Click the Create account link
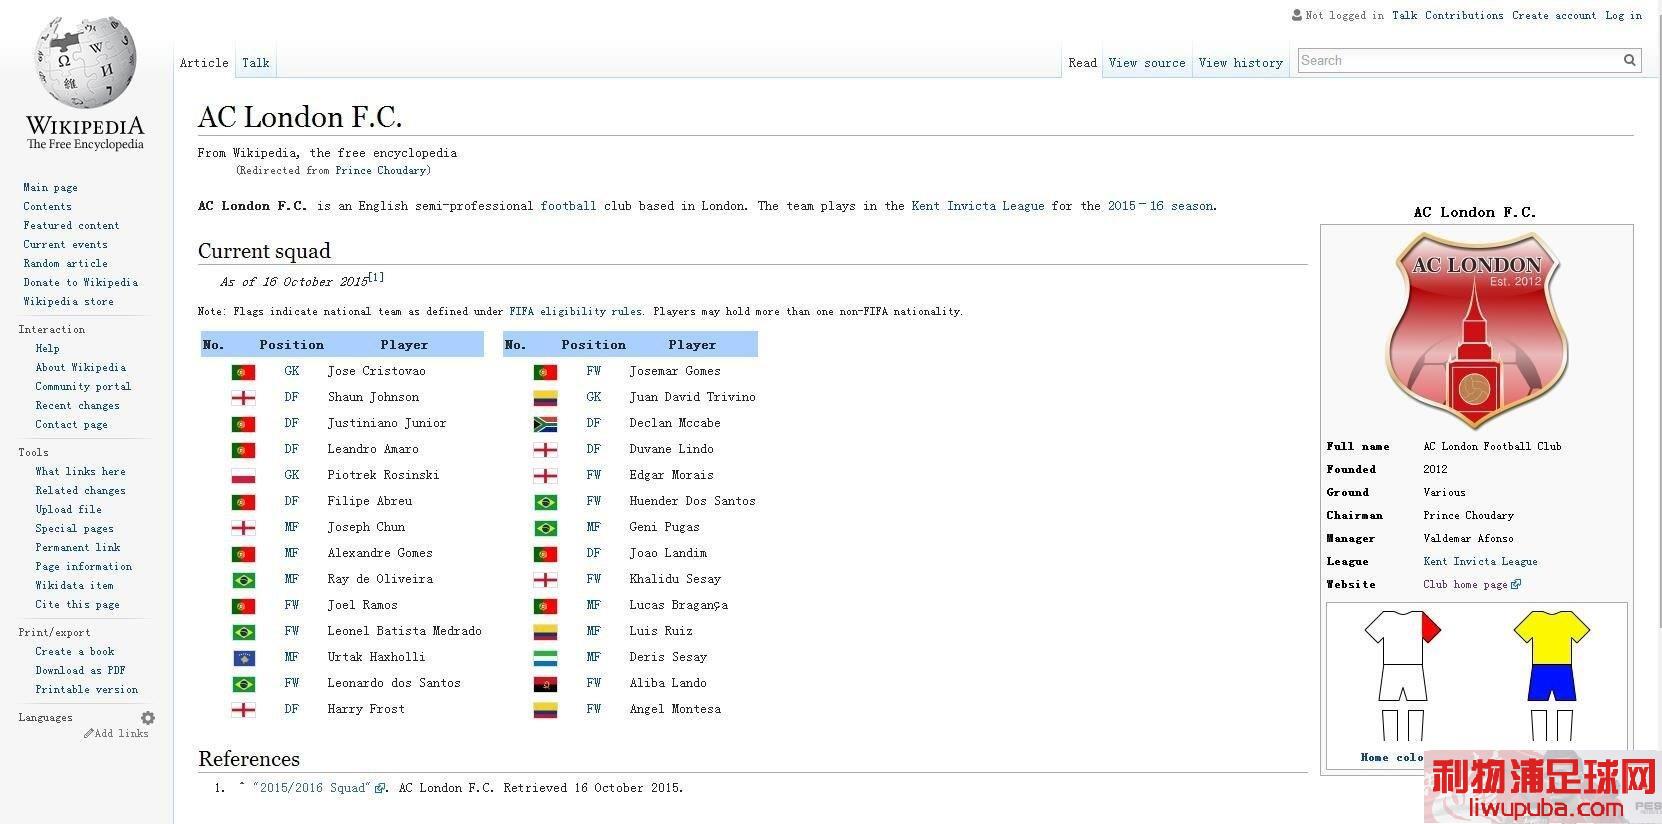The image size is (1662, 824). pos(1554,16)
